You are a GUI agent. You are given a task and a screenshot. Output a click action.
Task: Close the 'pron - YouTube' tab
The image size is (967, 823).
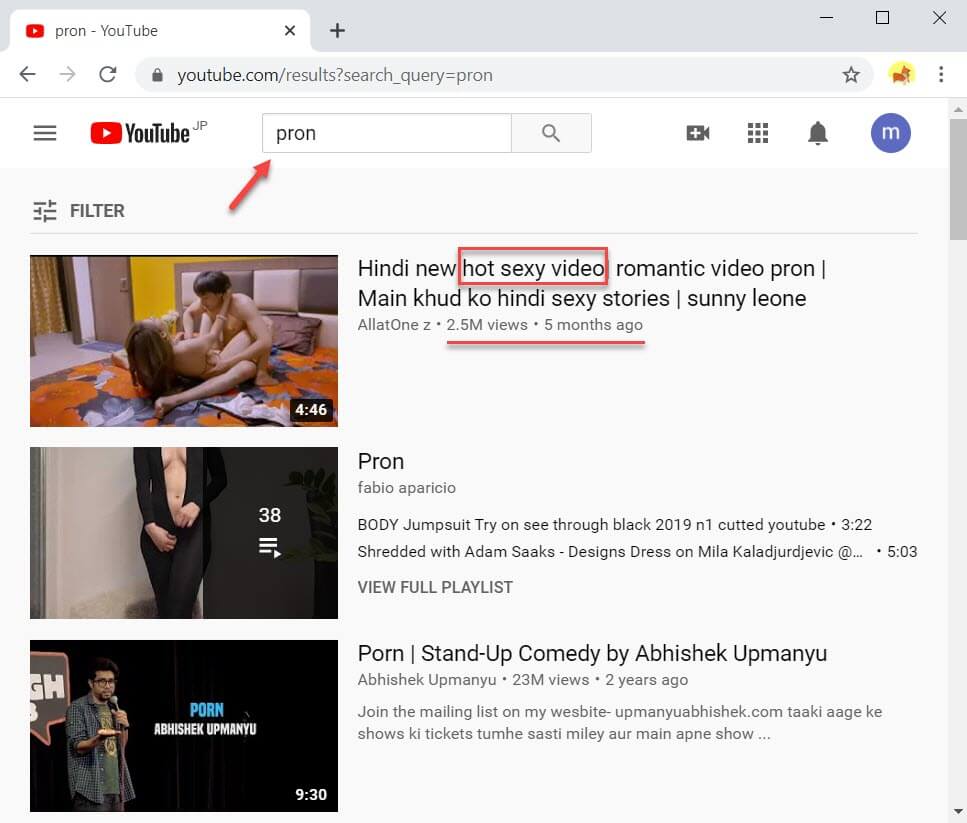pyautogui.click(x=290, y=30)
